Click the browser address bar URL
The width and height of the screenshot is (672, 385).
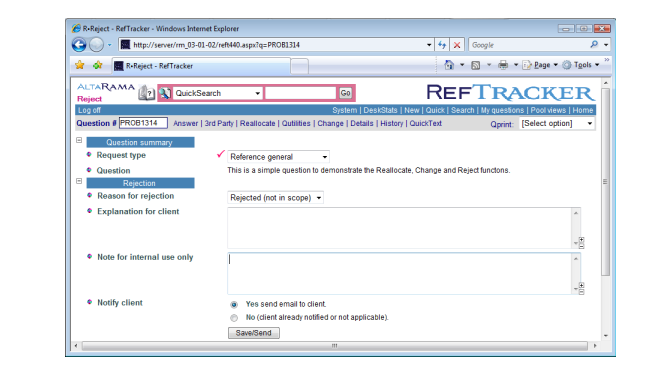216,45
